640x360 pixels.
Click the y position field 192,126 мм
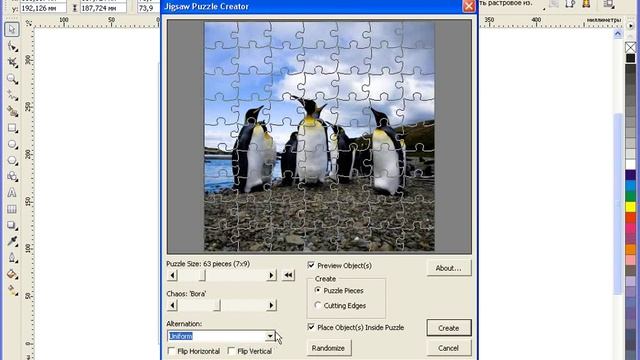(x=43, y=8)
